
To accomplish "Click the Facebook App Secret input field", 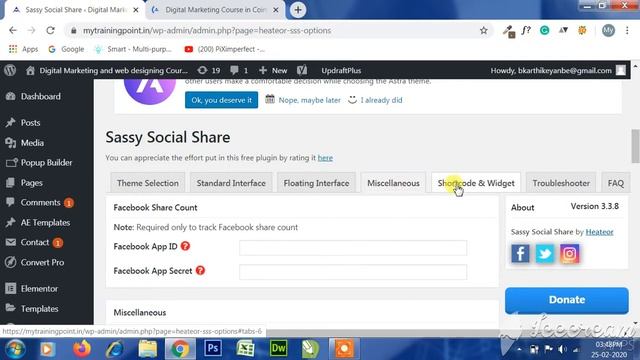I will (353, 272).
